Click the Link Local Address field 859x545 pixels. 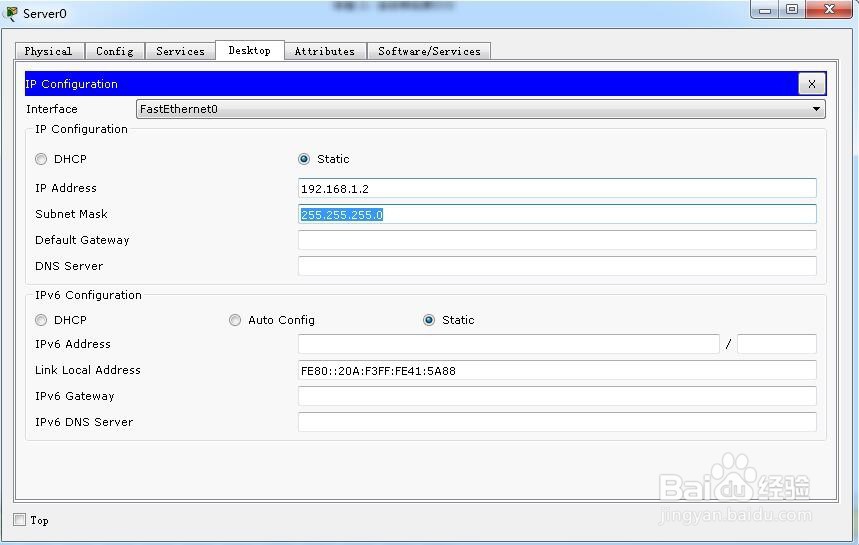557,370
